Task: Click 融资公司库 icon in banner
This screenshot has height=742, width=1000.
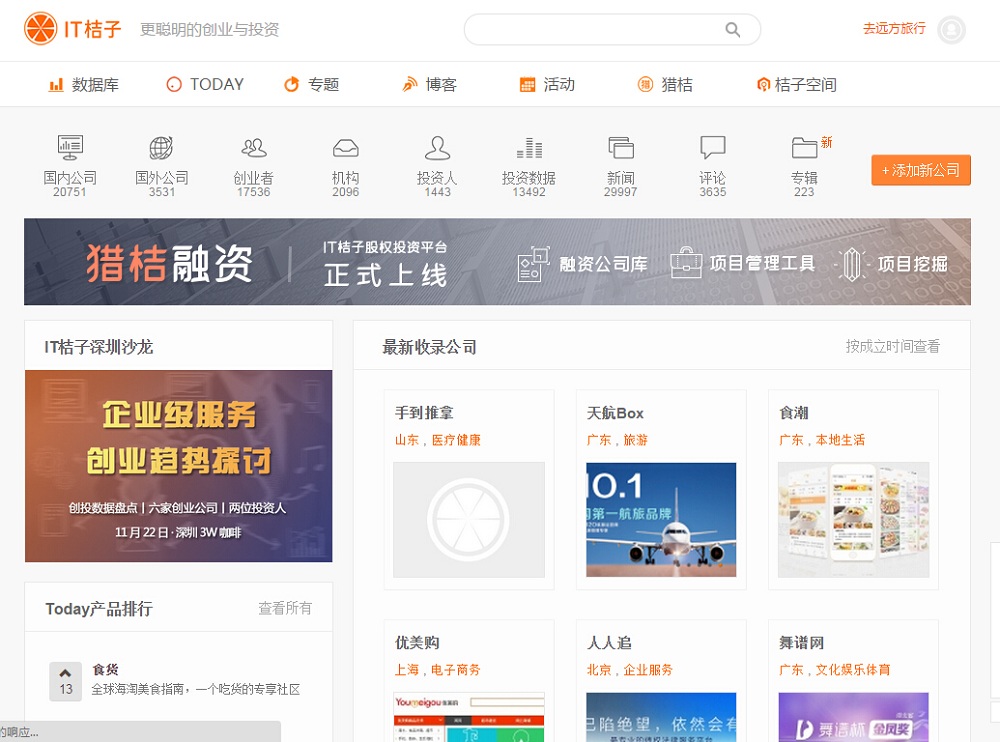Action: [533, 264]
